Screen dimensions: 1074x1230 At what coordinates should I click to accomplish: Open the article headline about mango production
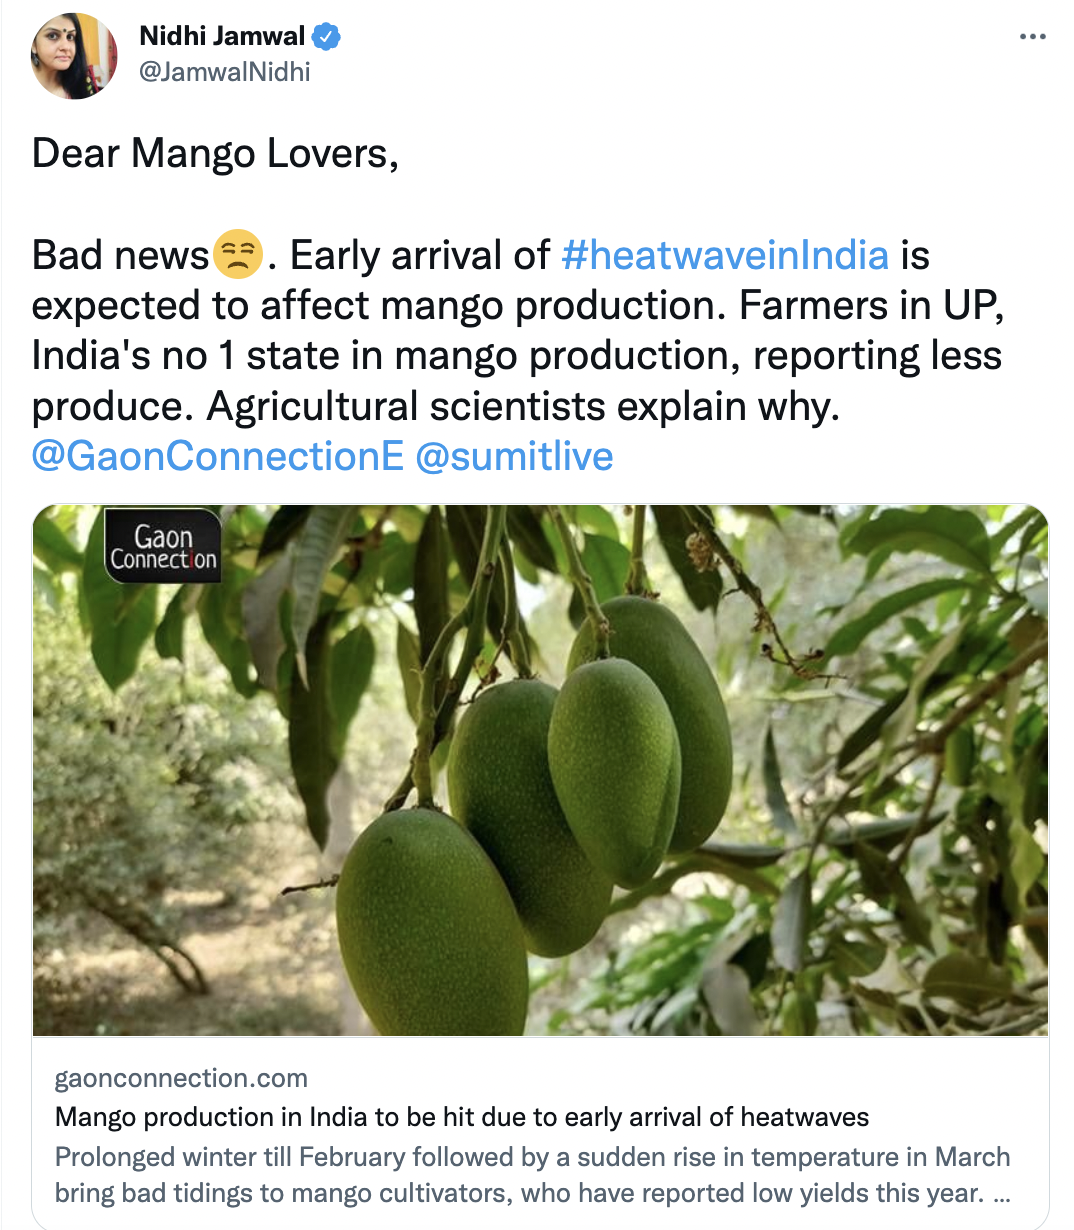tap(462, 1117)
